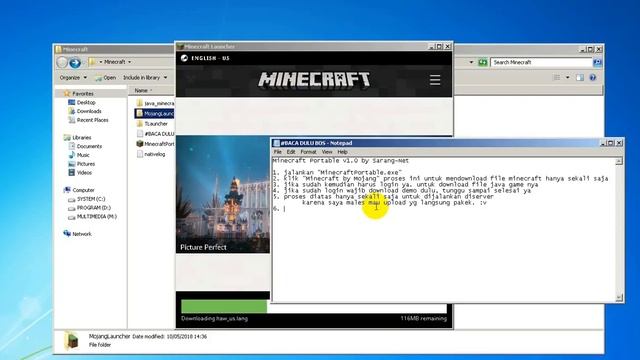The image size is (640, 360).
Task: Click Notepad scrollbar down arrow
Action: (619, 298)
